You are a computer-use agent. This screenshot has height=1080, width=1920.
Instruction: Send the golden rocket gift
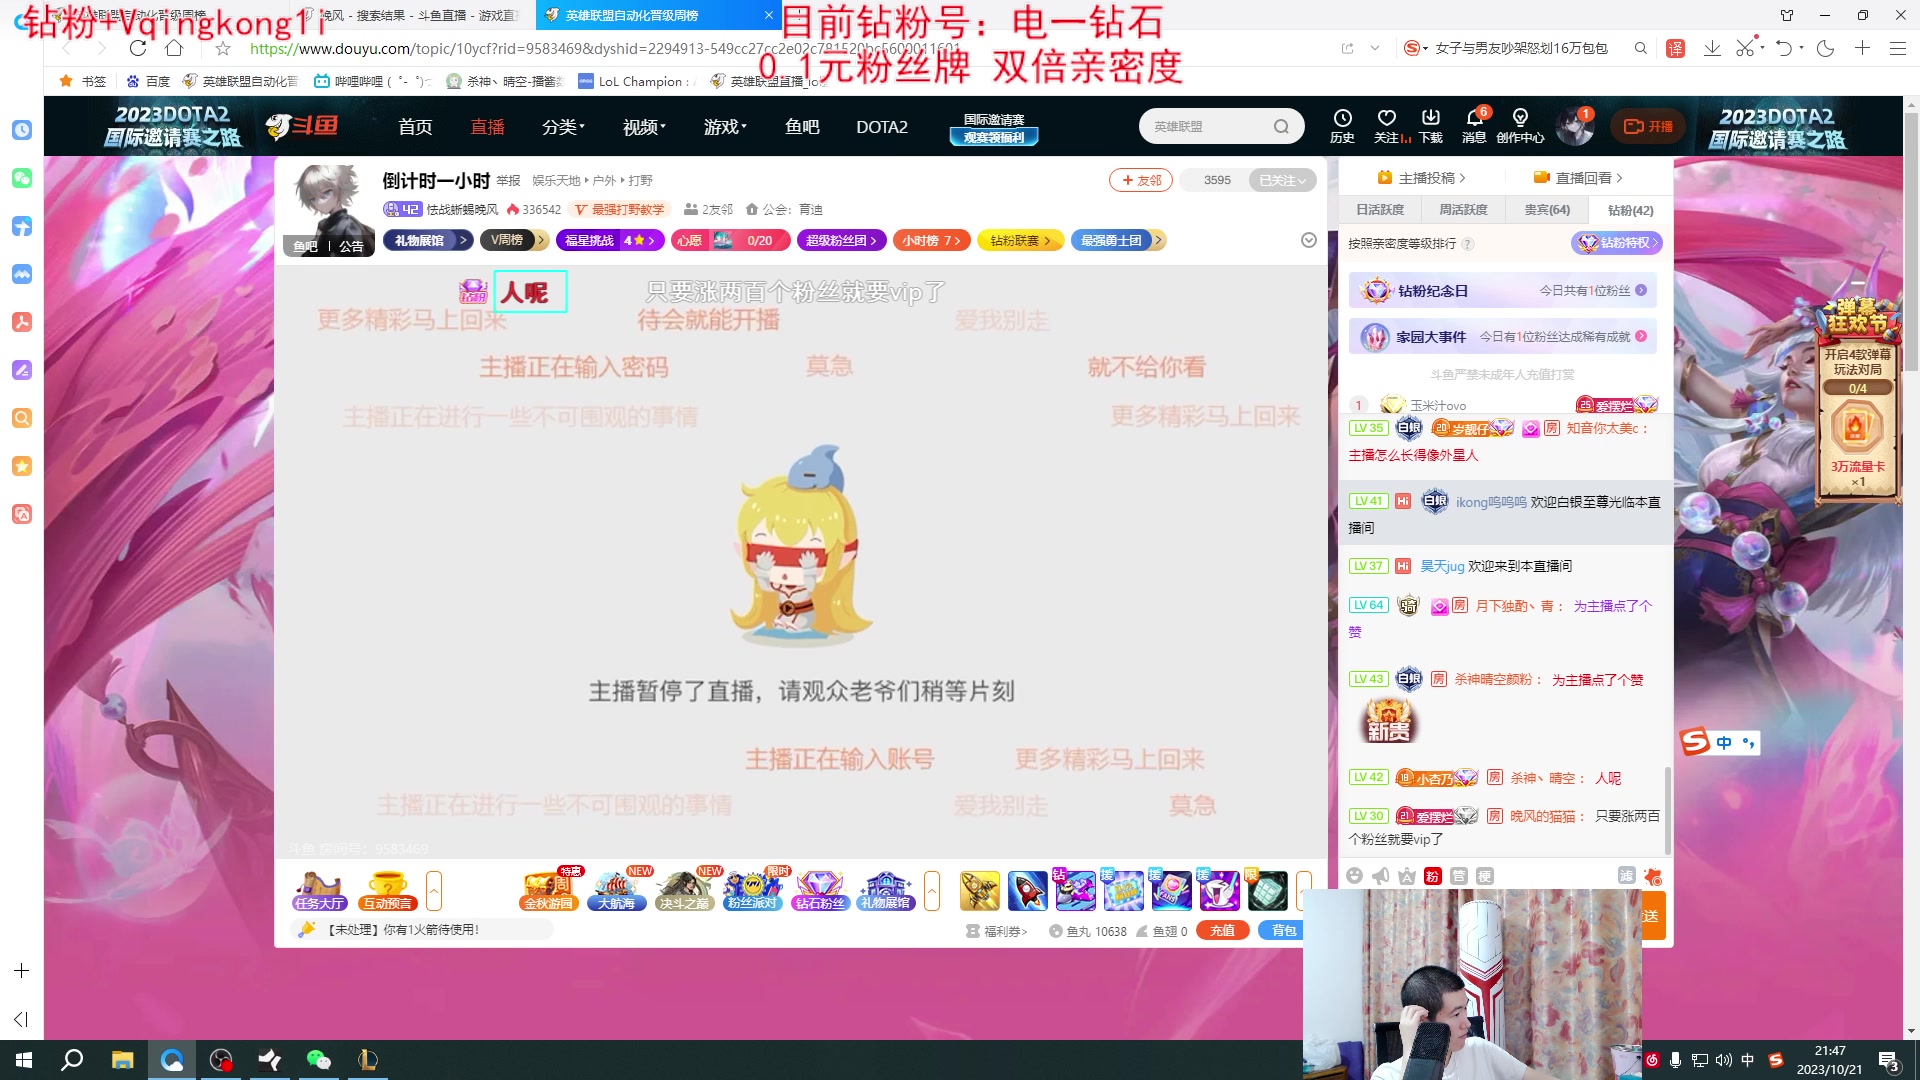point(980,890)
